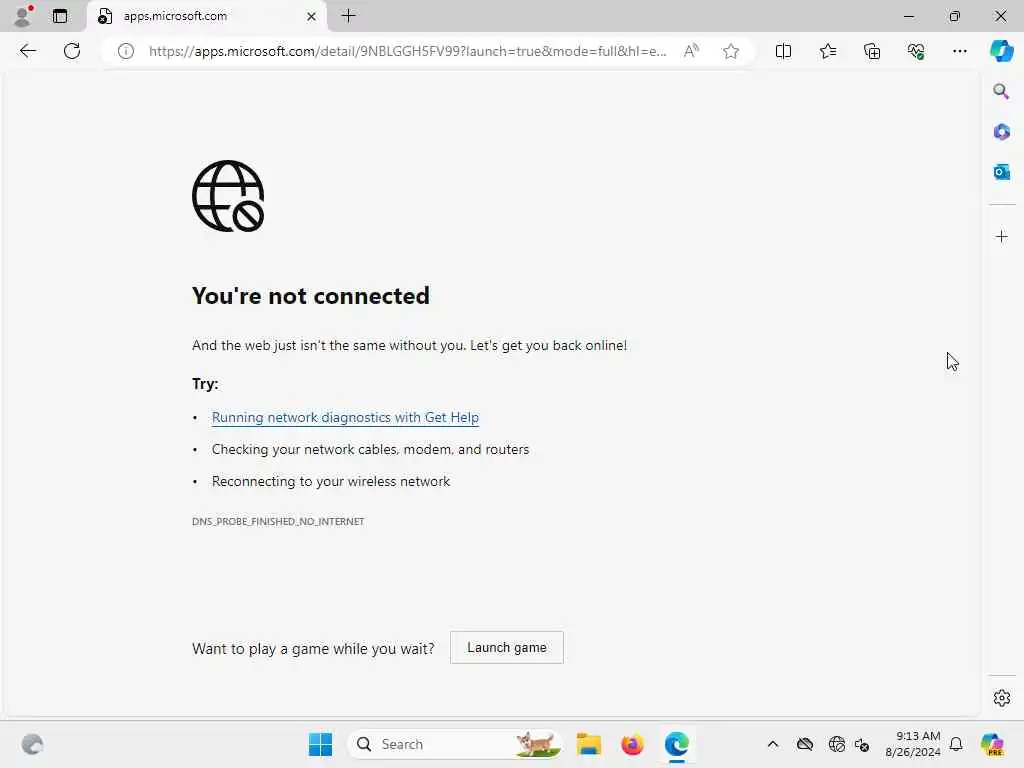Open split screen icon
This screenshot has height=768, width=1024.
783,51
